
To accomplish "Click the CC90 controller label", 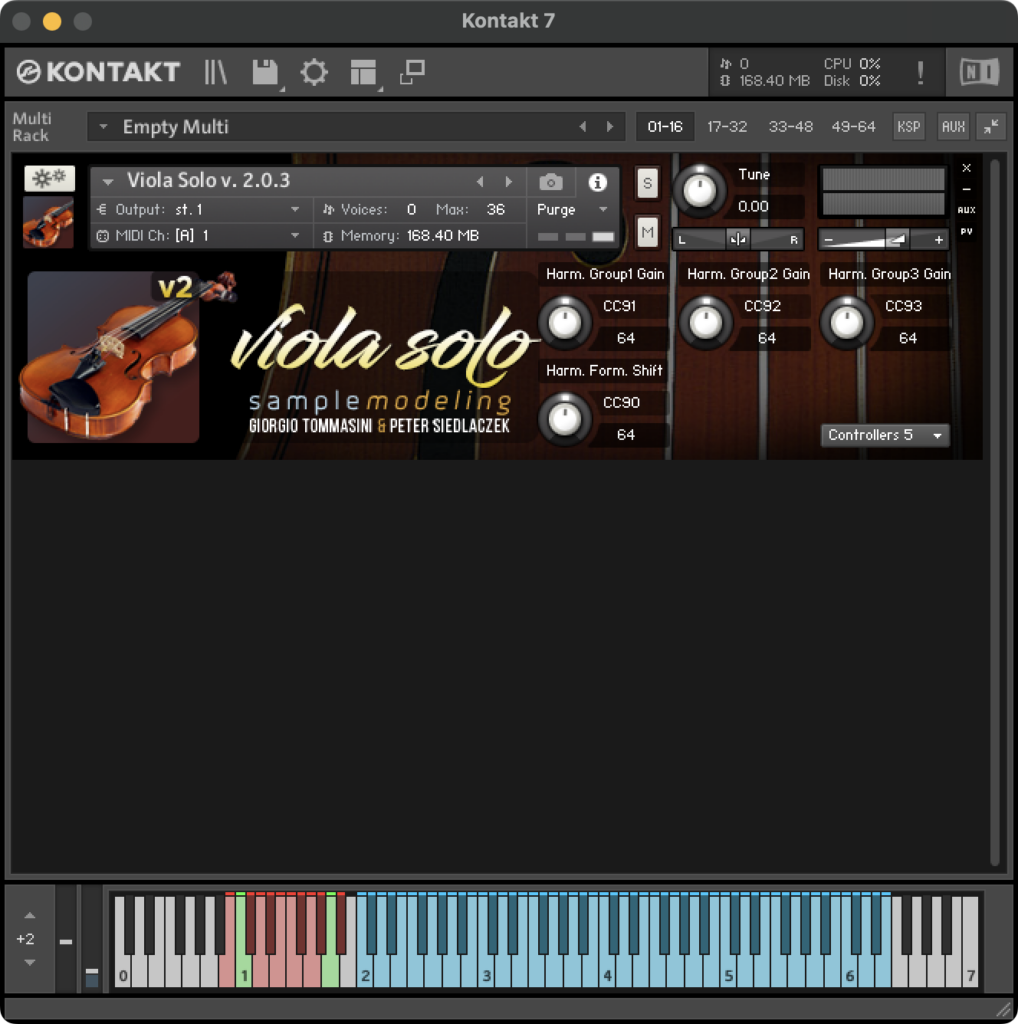I will click(621, 402).
